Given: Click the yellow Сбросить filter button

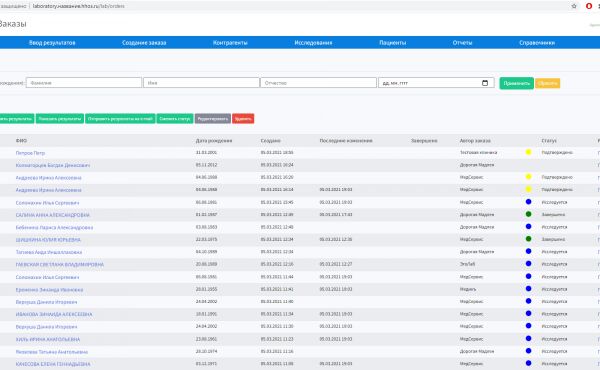Looking at the screenshot, I should click(x=548, y=83).
